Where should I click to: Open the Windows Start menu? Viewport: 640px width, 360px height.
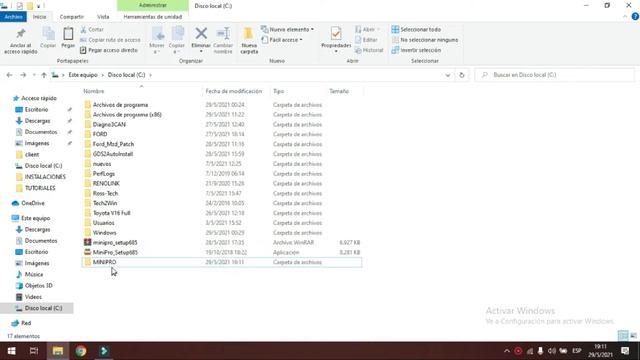(x=11, y=351)
